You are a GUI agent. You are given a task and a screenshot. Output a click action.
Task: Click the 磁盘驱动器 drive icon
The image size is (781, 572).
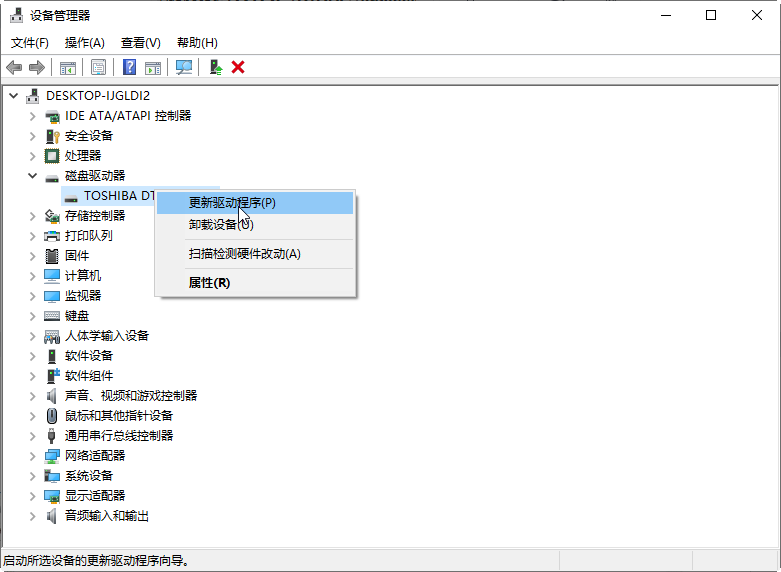tap(52, 177)
